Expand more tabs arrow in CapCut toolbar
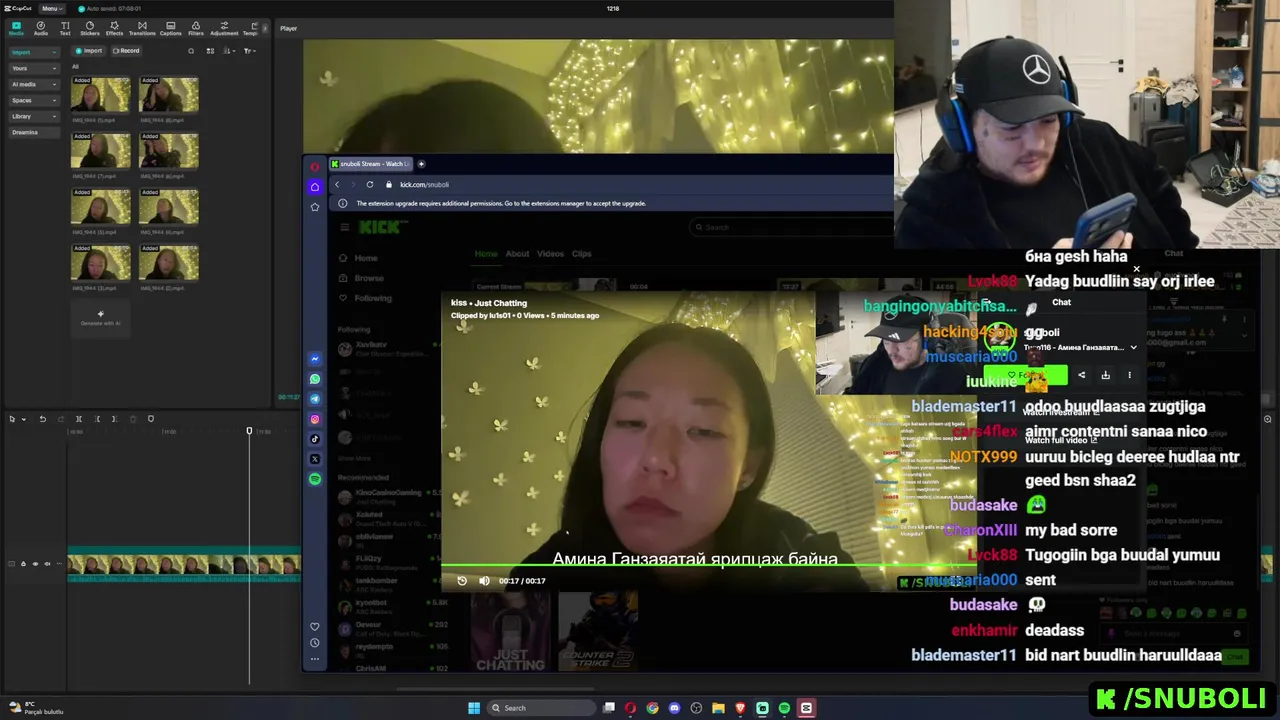The image size is (1280, 720). [x=265, y=28]
